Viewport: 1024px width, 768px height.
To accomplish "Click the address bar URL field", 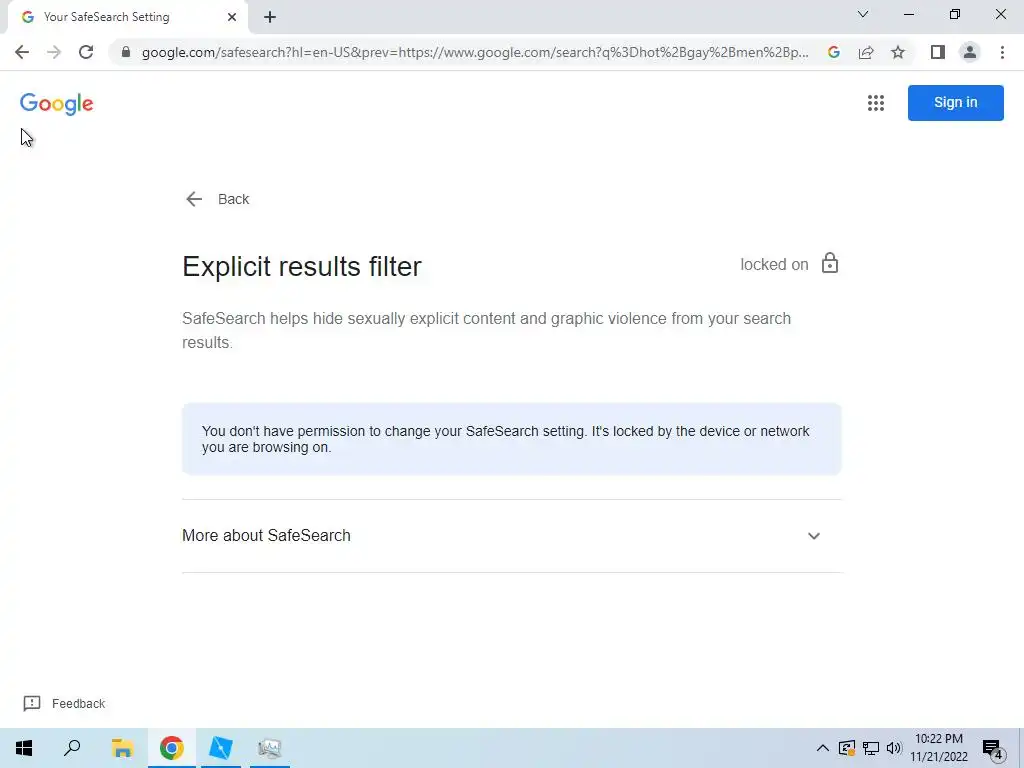I will click(x=475, y=52).
